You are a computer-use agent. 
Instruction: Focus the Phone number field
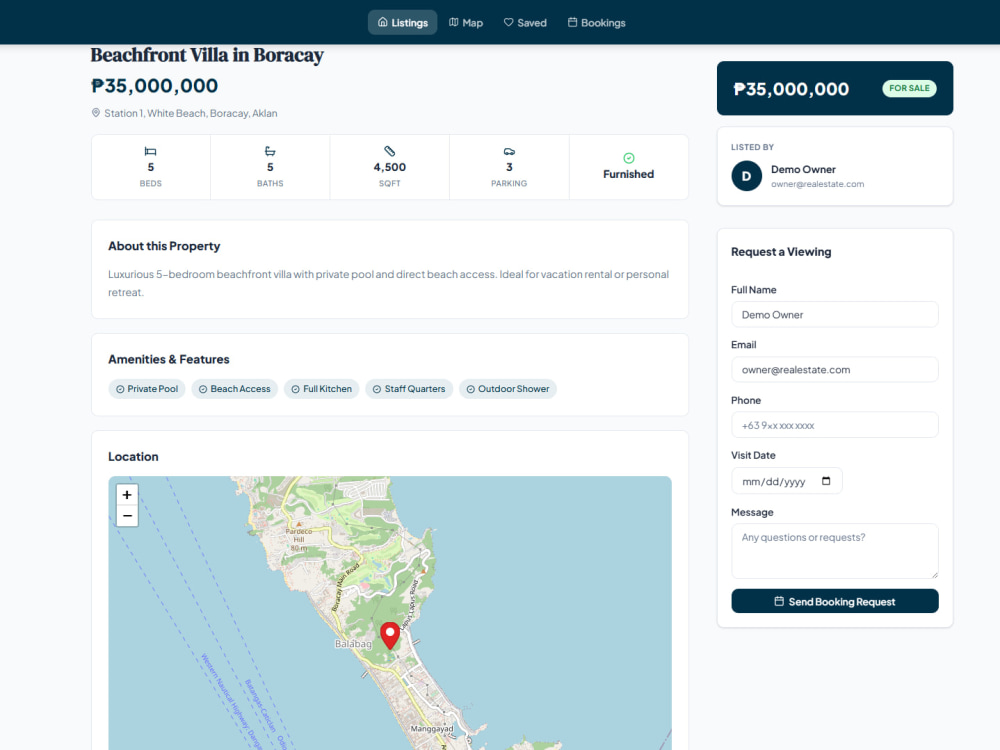835,425
